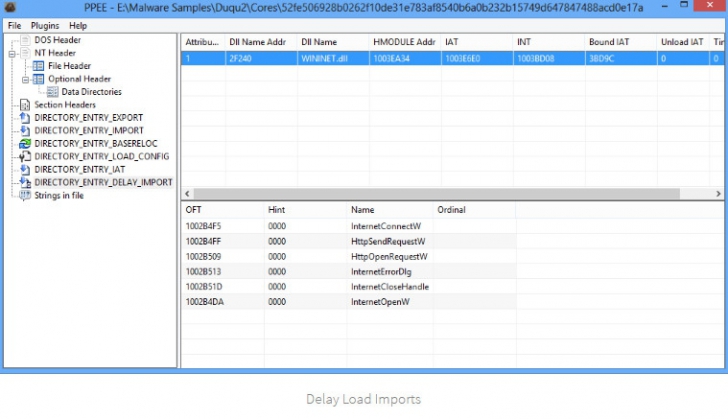Click the Attribu... column header
This screenshot has height=419, width=728.
coord(203,42)
